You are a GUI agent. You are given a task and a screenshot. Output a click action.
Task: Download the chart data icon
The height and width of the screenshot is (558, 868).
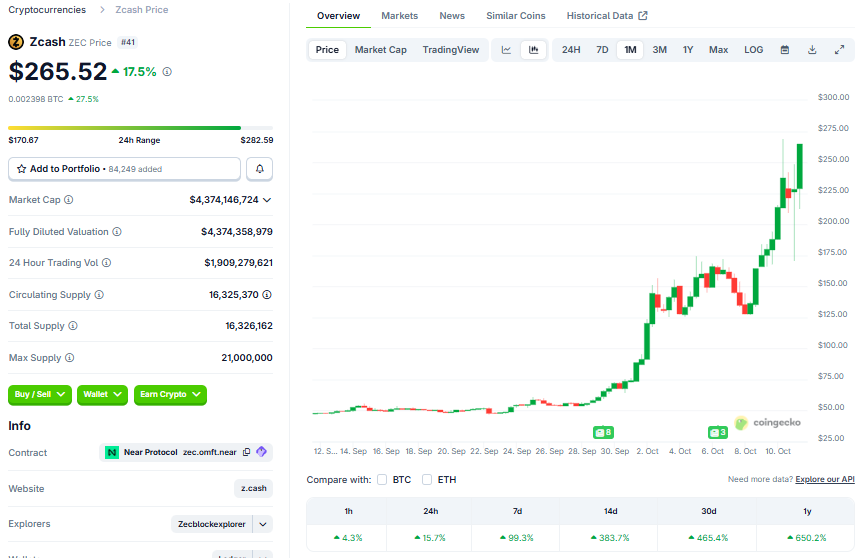812,50
